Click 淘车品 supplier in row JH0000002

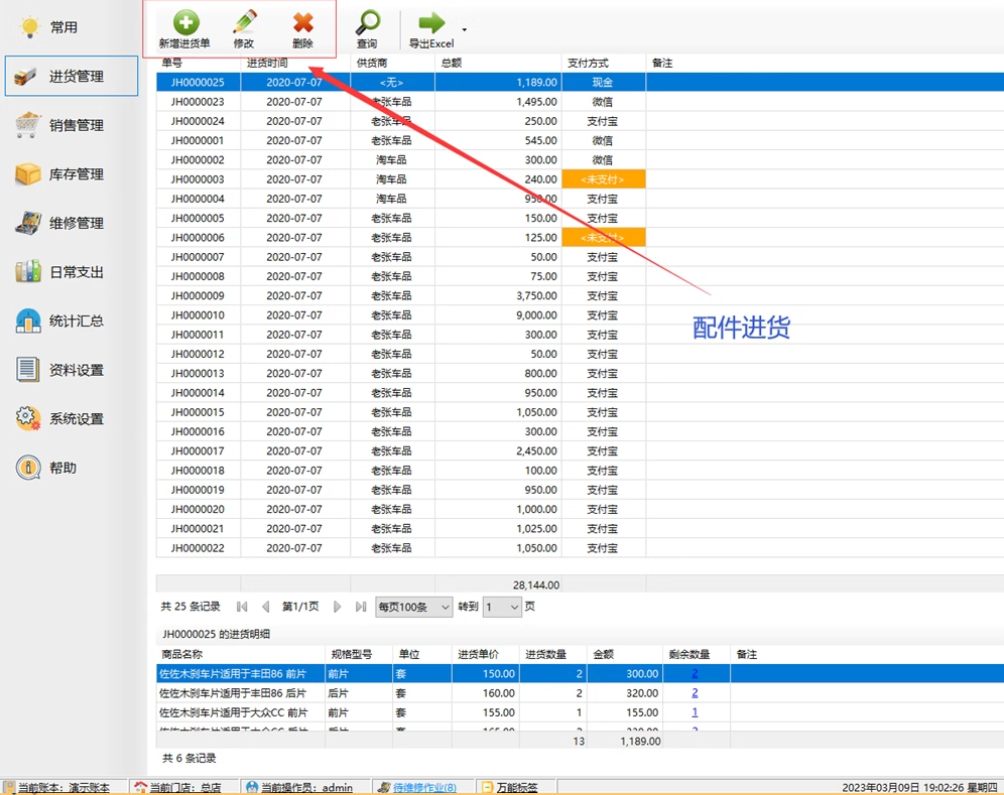coord(391,160)
